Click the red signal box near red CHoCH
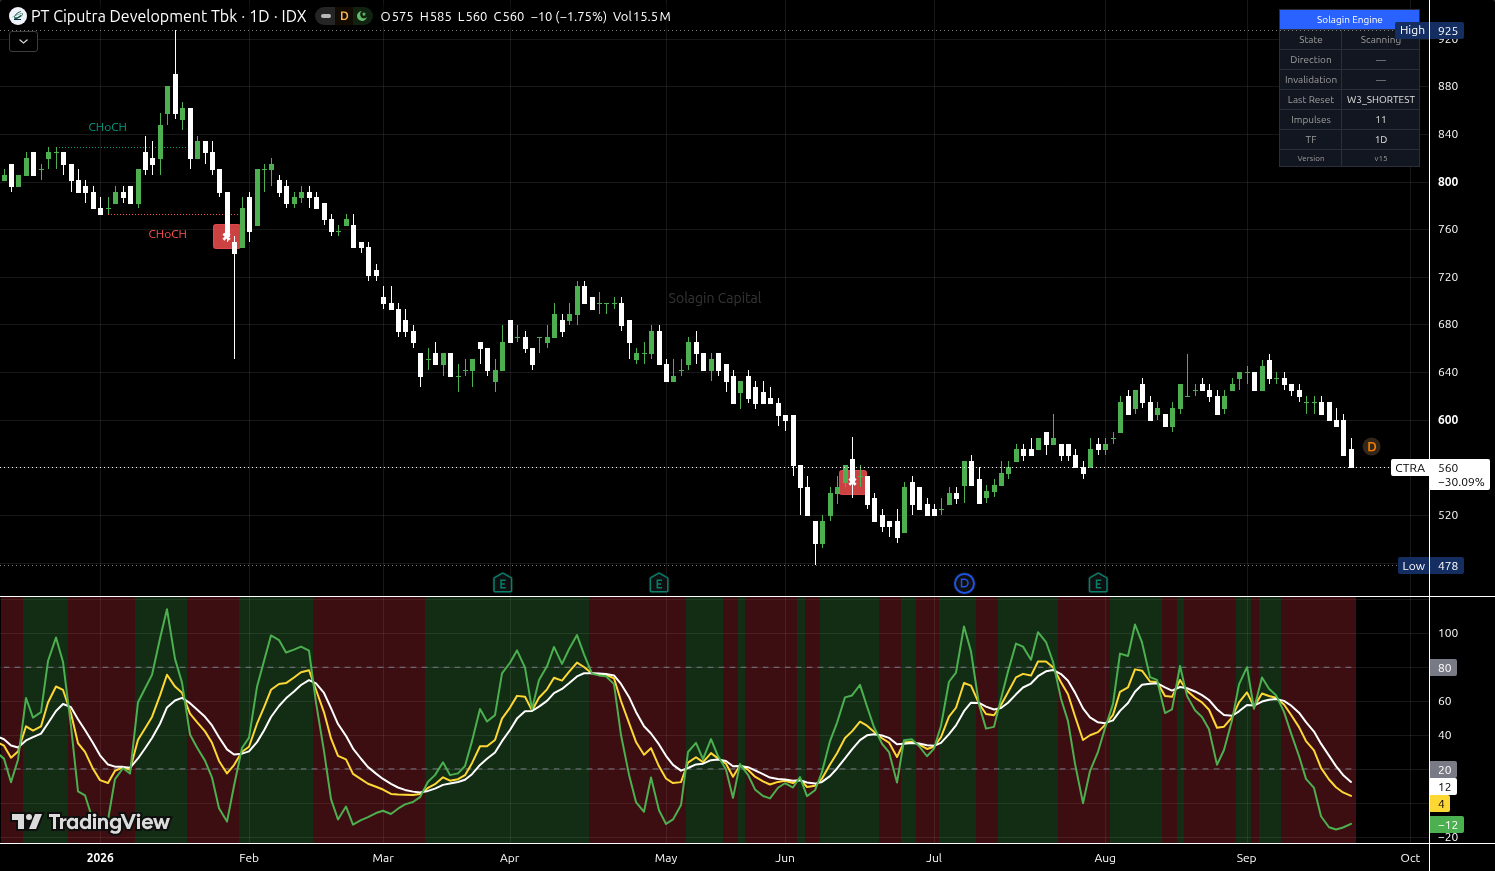Screen dimensions: 1495x871 226,236
